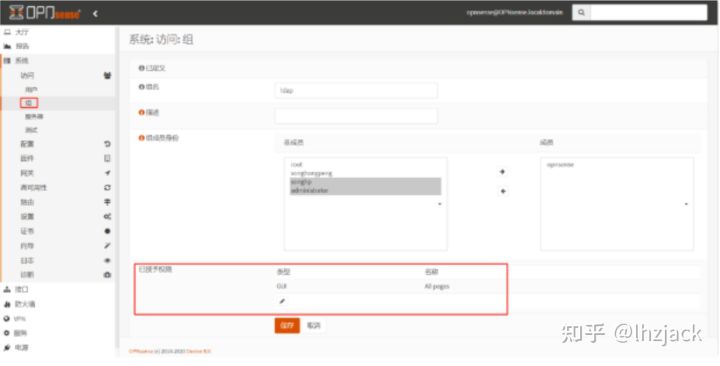720x366 pixels.
Task: Expand the 高可用性 (High Availability) submenu
Action: (34, 187)
